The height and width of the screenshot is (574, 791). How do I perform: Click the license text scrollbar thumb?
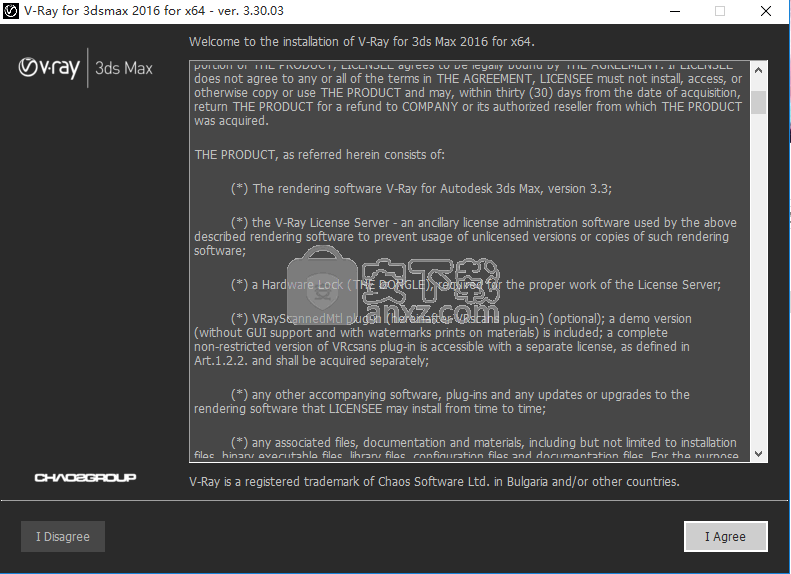click(x=758, y=102)
